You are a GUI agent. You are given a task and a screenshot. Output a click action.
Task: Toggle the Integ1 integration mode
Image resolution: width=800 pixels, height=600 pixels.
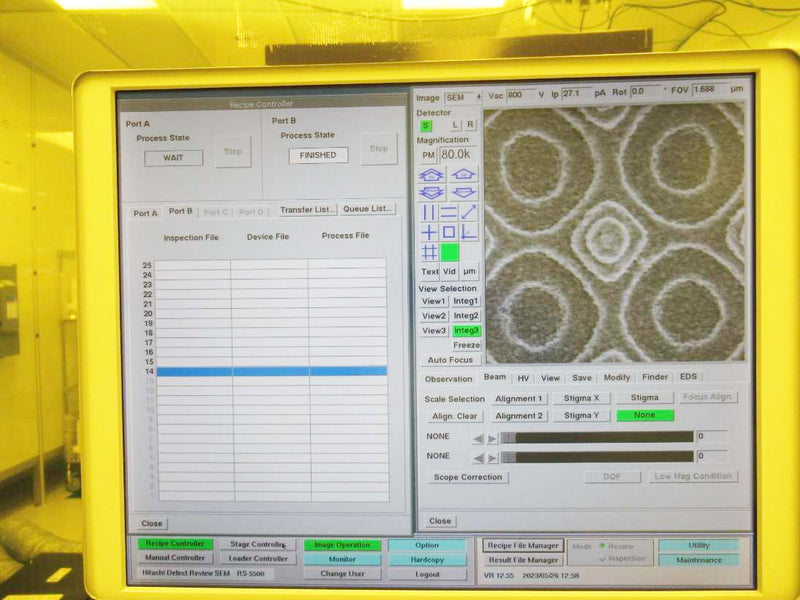[x=465, y=301]
